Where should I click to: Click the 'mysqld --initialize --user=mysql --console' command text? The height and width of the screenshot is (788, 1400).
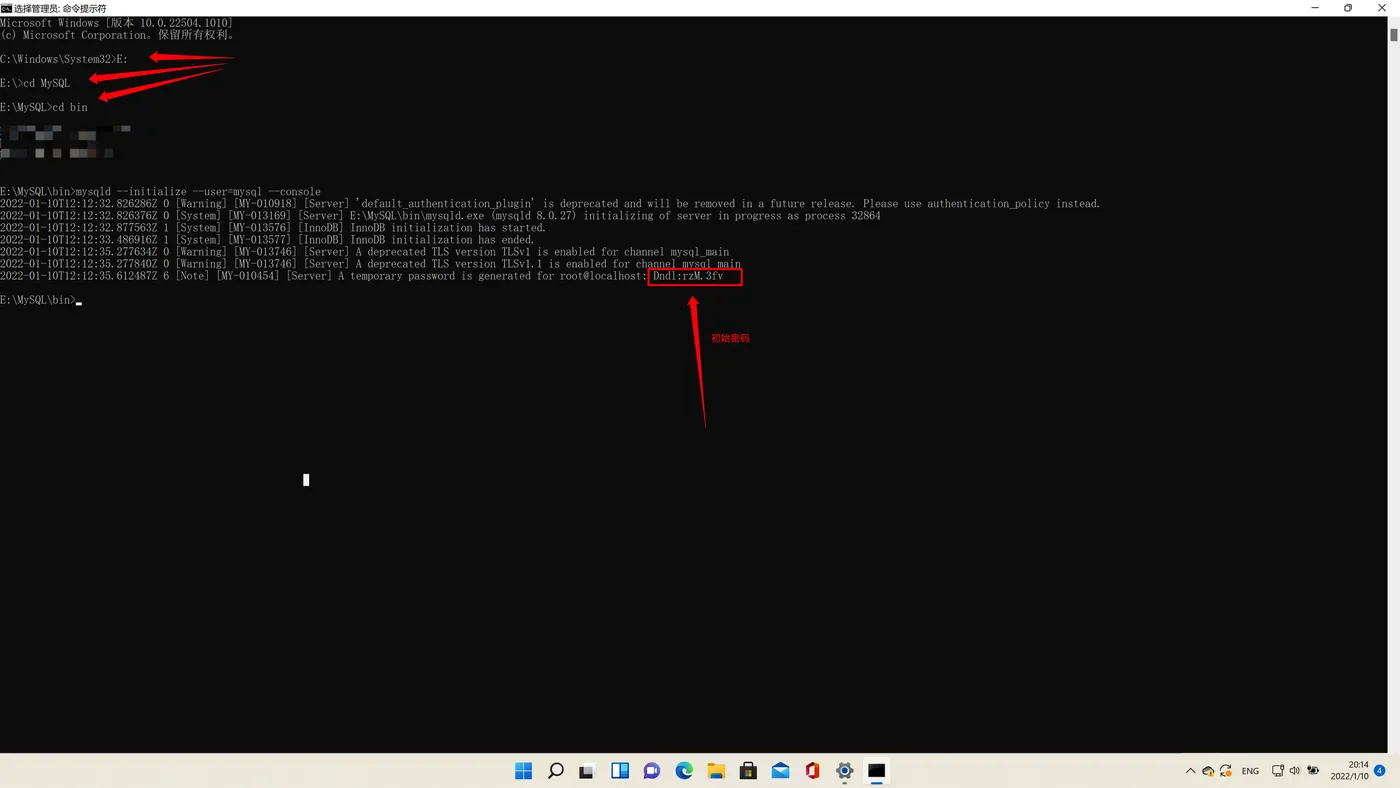click(x=198, y=192)
